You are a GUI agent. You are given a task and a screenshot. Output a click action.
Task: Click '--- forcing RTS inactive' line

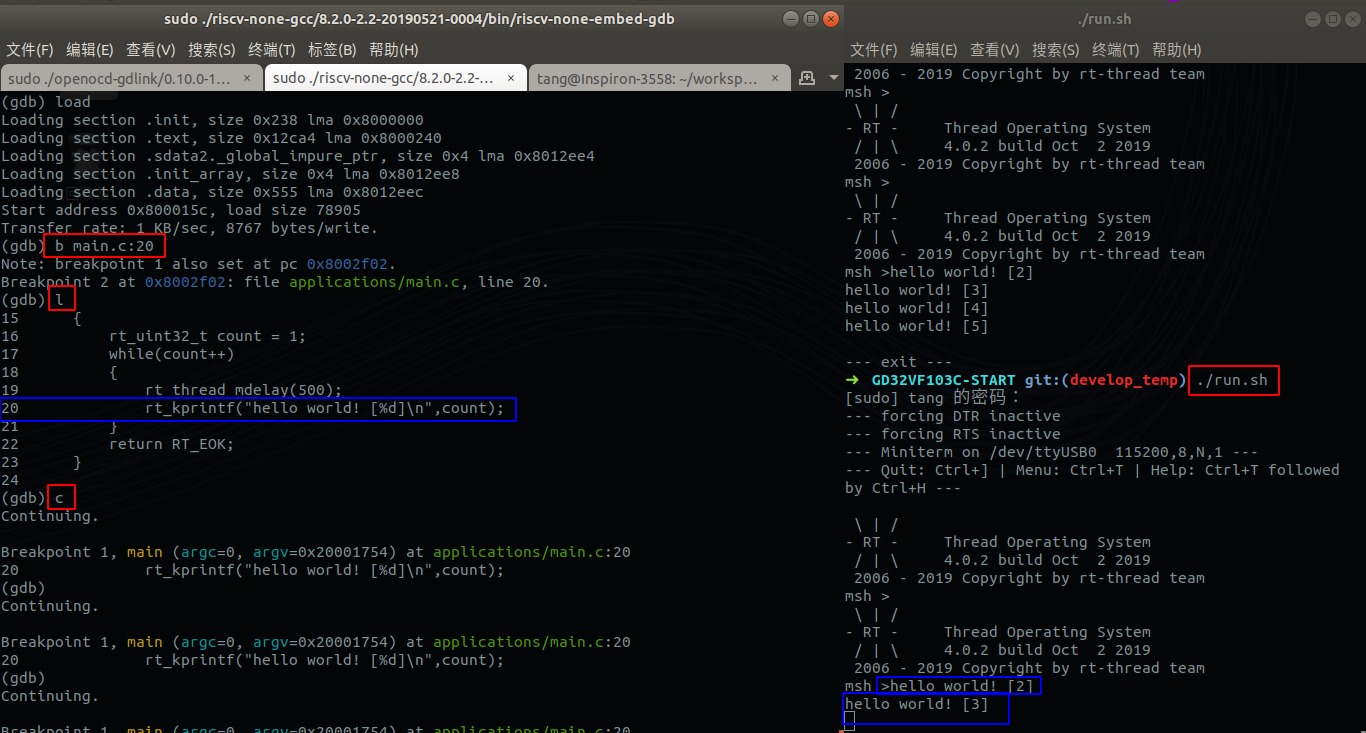[953, 434]
